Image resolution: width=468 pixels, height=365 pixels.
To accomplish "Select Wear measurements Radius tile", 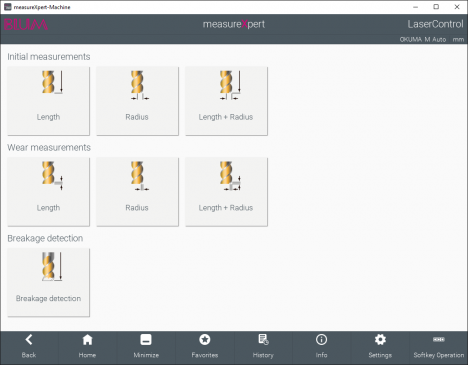I will [x=137, y=192].
